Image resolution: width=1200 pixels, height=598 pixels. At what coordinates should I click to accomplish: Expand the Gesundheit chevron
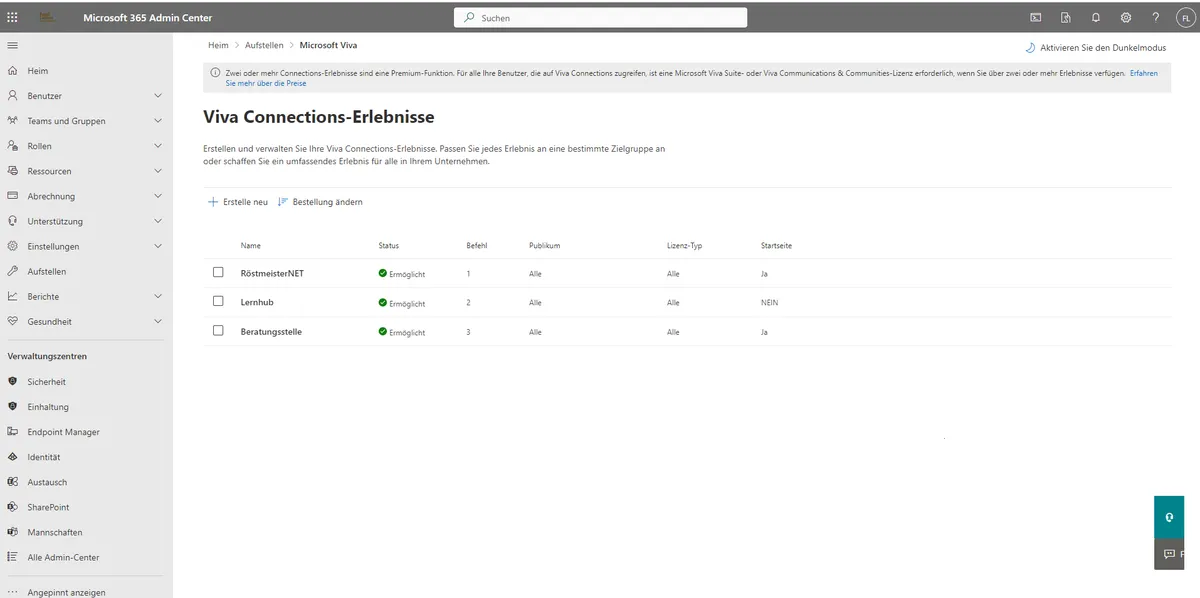point(158,321)
